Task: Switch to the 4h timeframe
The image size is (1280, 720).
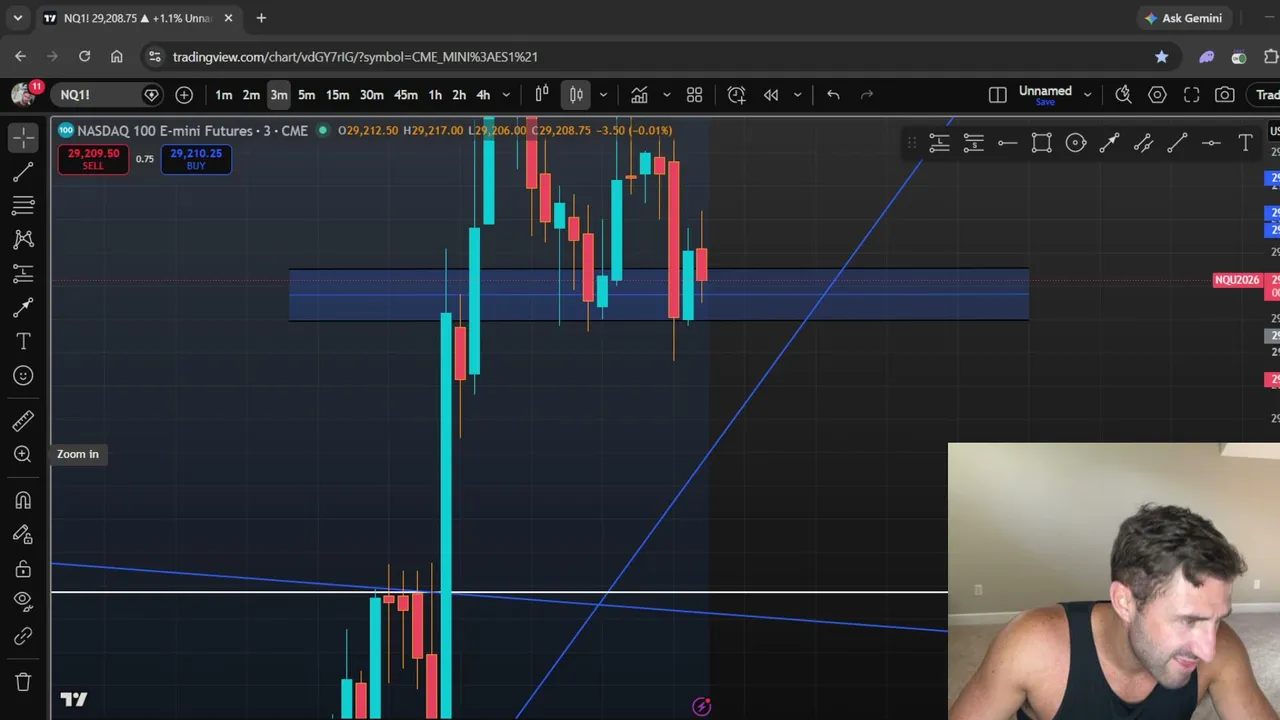Action: tap(483, 95)
